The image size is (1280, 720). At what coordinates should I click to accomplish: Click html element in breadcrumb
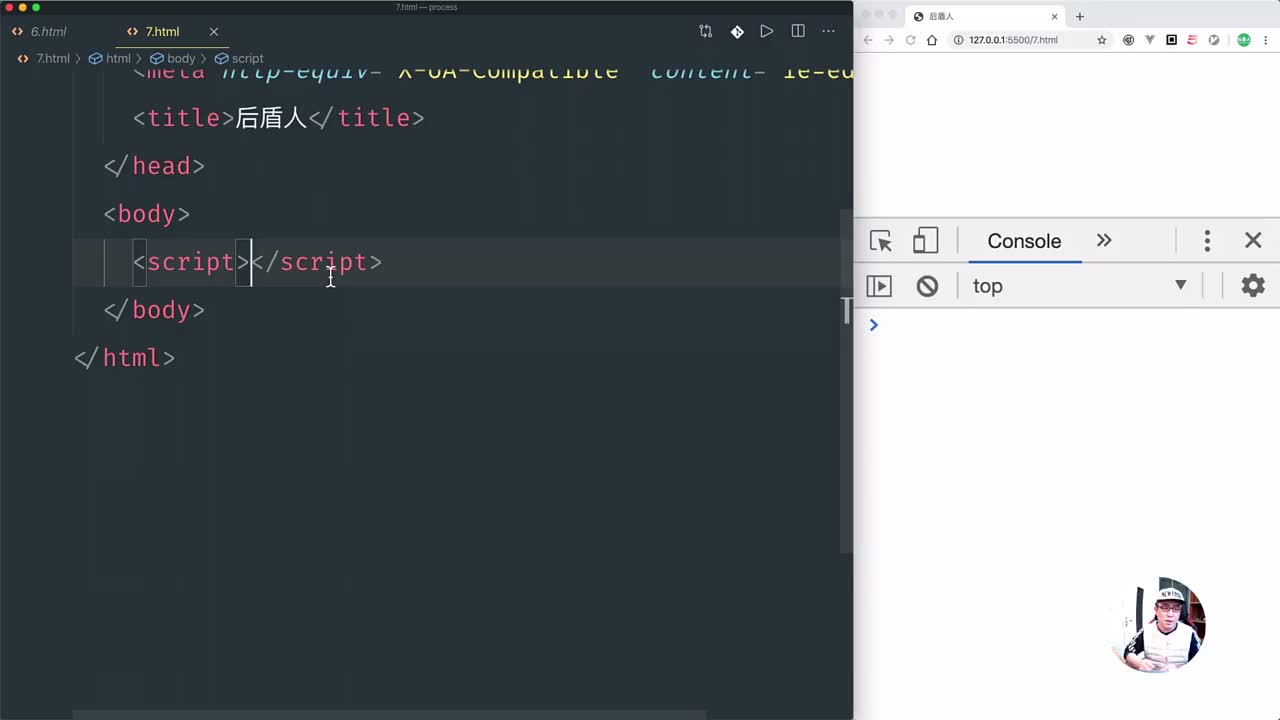(x=110, y=59)
